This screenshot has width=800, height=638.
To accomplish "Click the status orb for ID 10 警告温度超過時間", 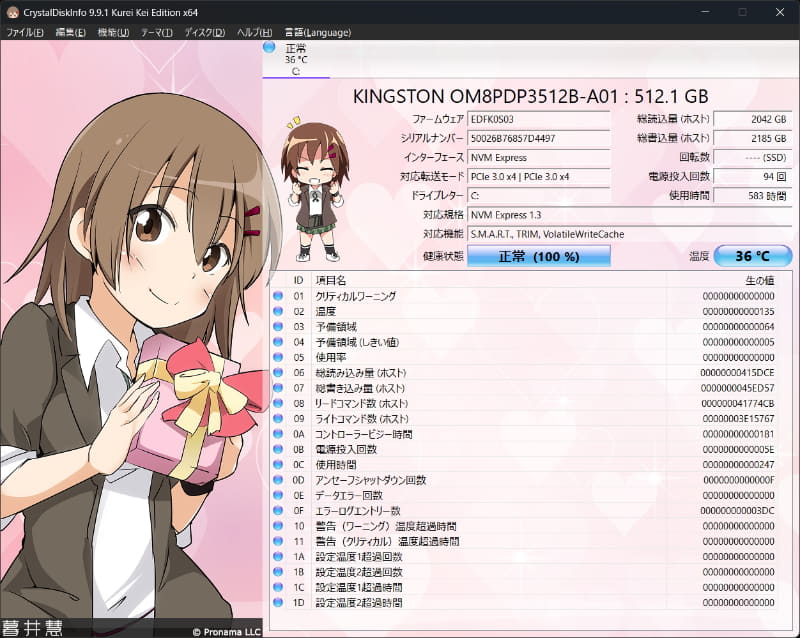I will click(x=278, y=525).
